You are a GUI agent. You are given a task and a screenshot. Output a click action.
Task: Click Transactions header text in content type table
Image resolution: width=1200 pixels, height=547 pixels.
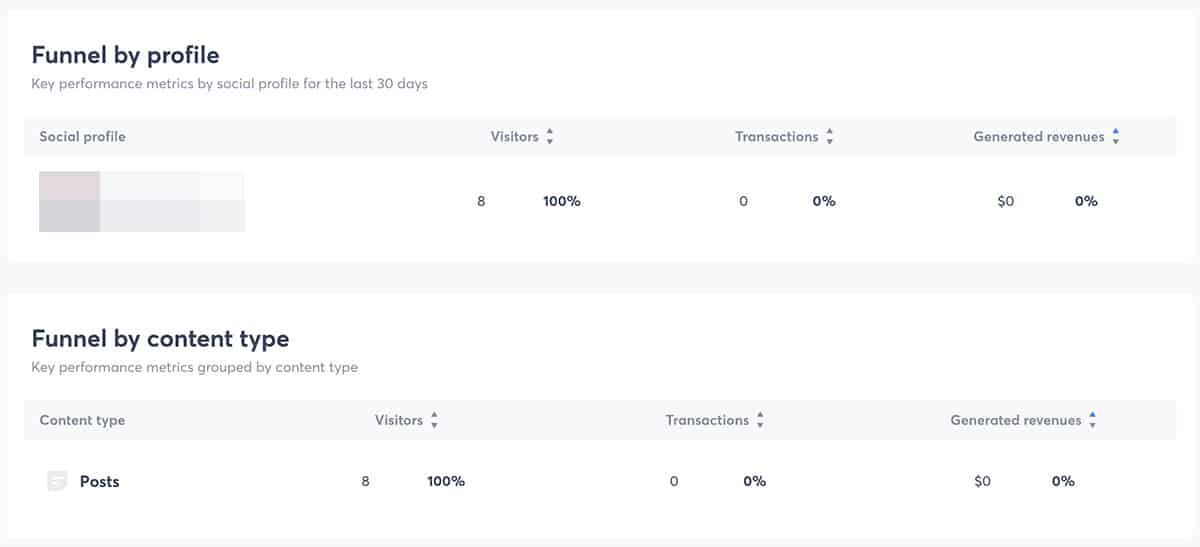(707, 420)
